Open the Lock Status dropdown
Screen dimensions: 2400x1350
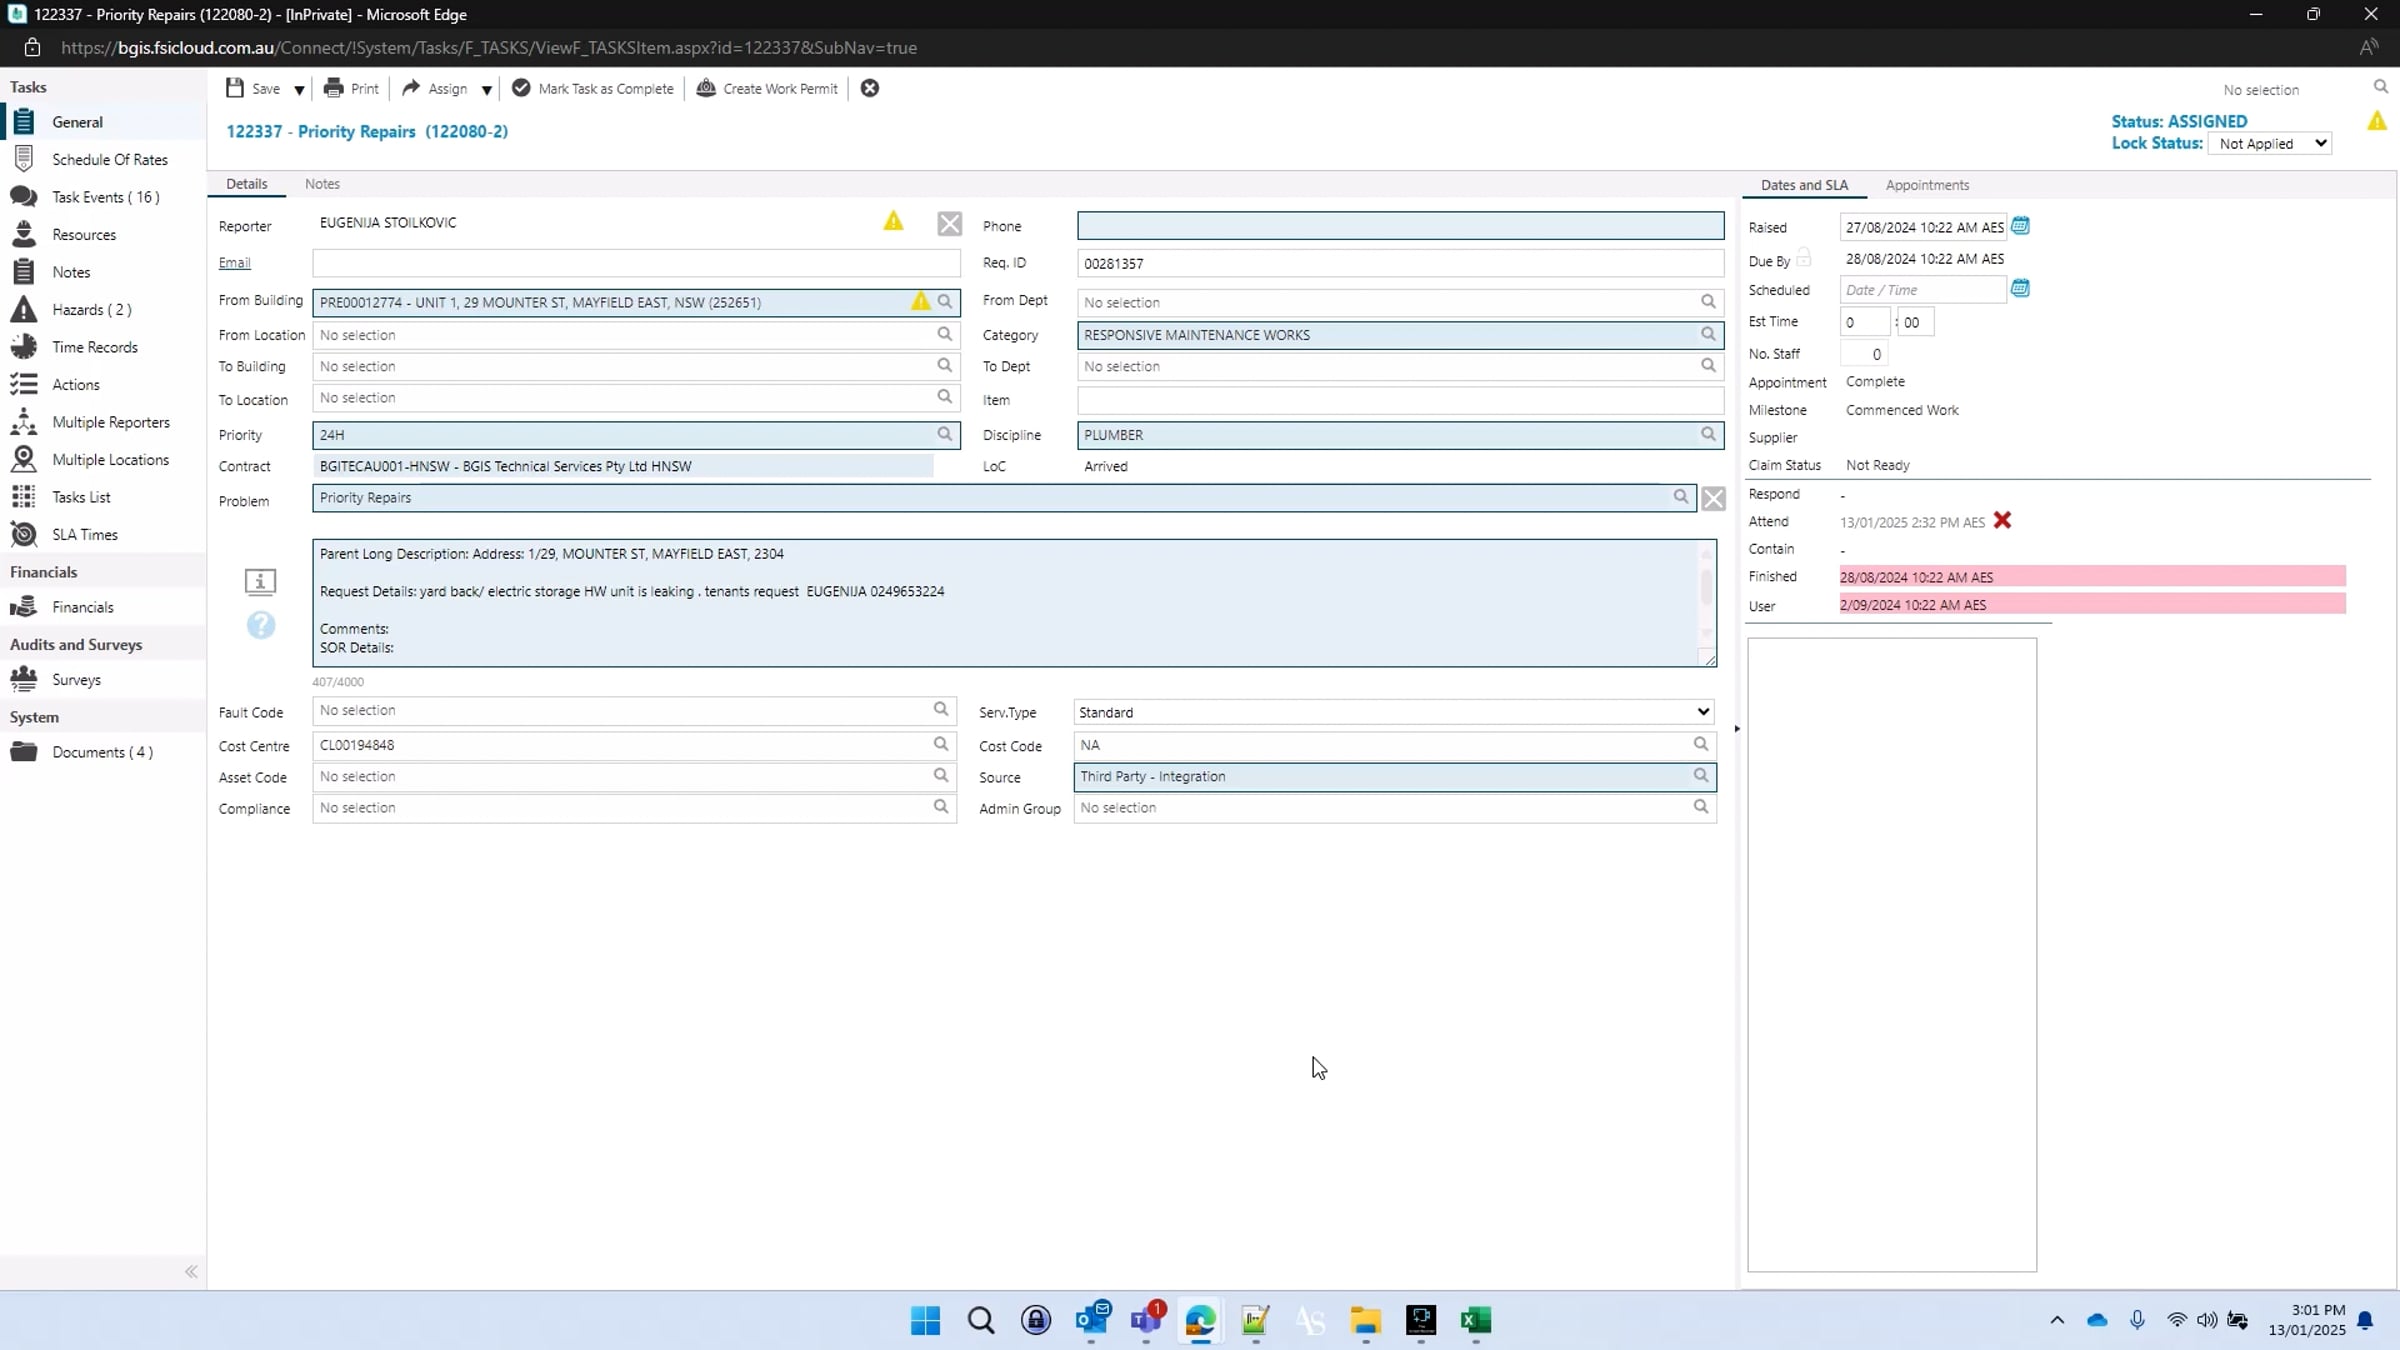(x=2271, y=144)
